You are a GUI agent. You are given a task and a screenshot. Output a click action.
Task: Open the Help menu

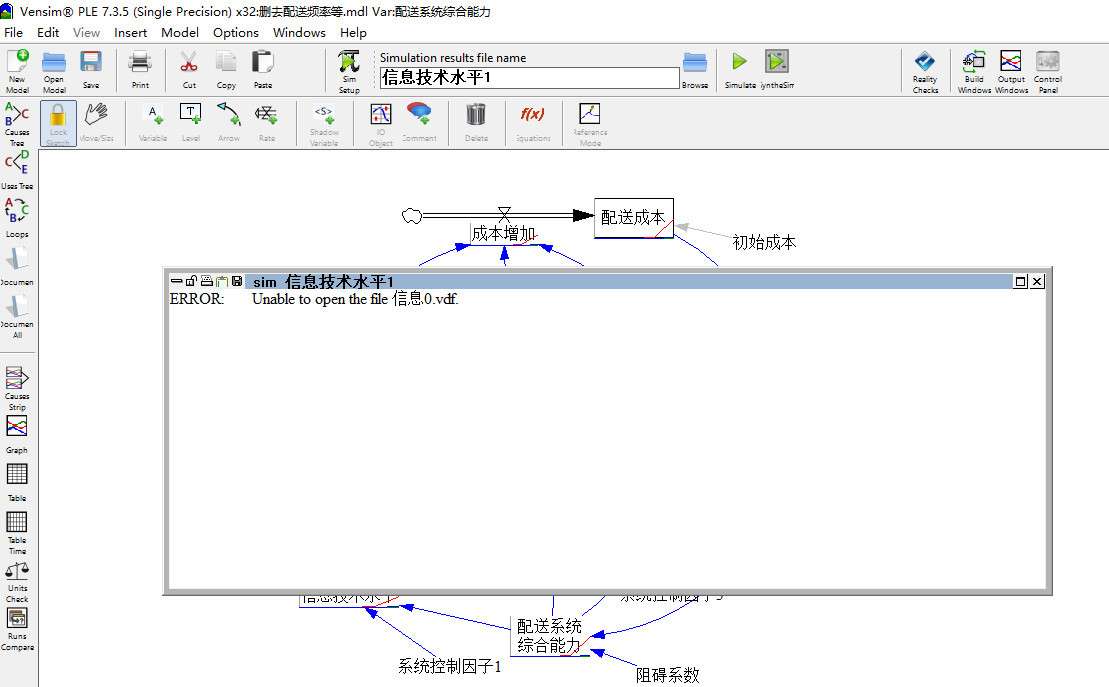click(353, 33)
